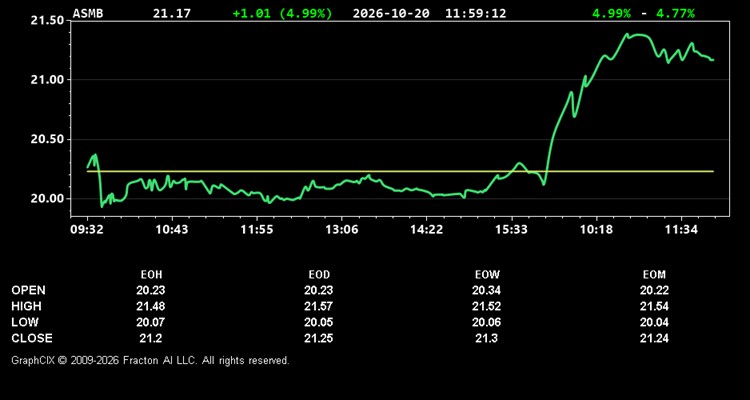Screen dimensions: 750x400
Task: Click the EOH column header
Action: (151, 275)
